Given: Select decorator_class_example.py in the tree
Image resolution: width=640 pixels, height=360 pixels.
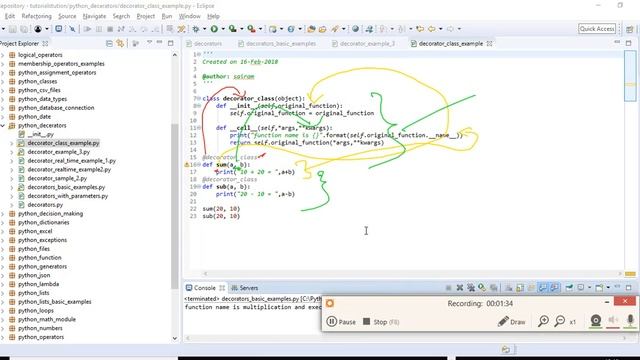Looking at the screenshot, I should click(63, 143).
